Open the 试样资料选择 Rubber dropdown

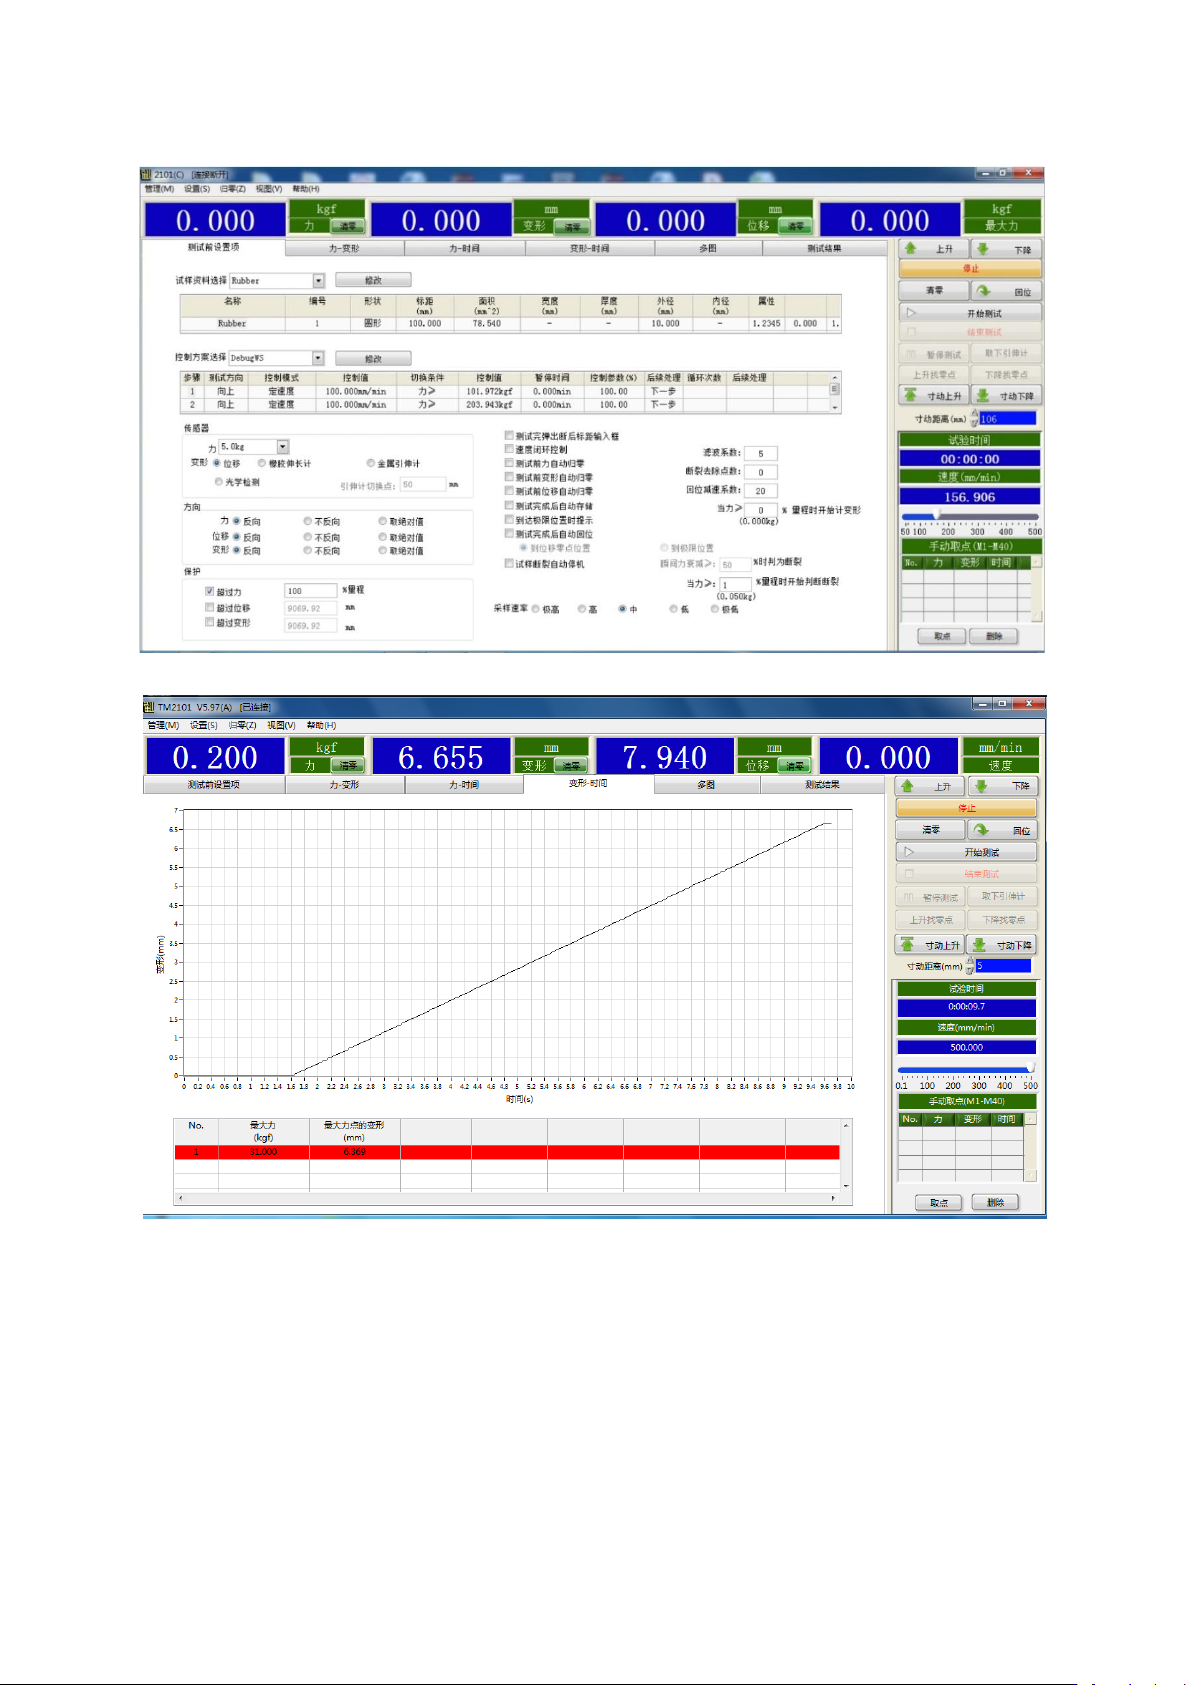point(318,281)
